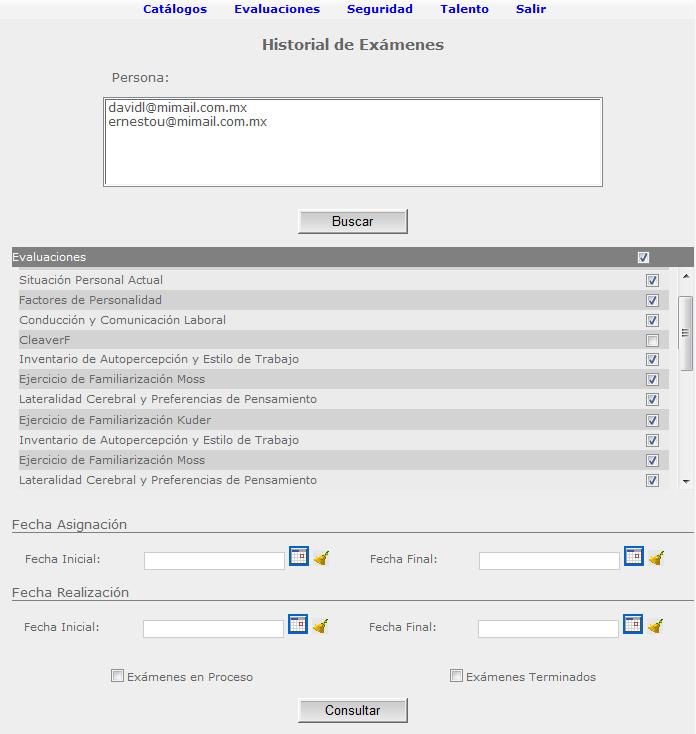Viewport: 696px width, 734px height.
Task: Open the Talento menu
Action: [464, 9]
